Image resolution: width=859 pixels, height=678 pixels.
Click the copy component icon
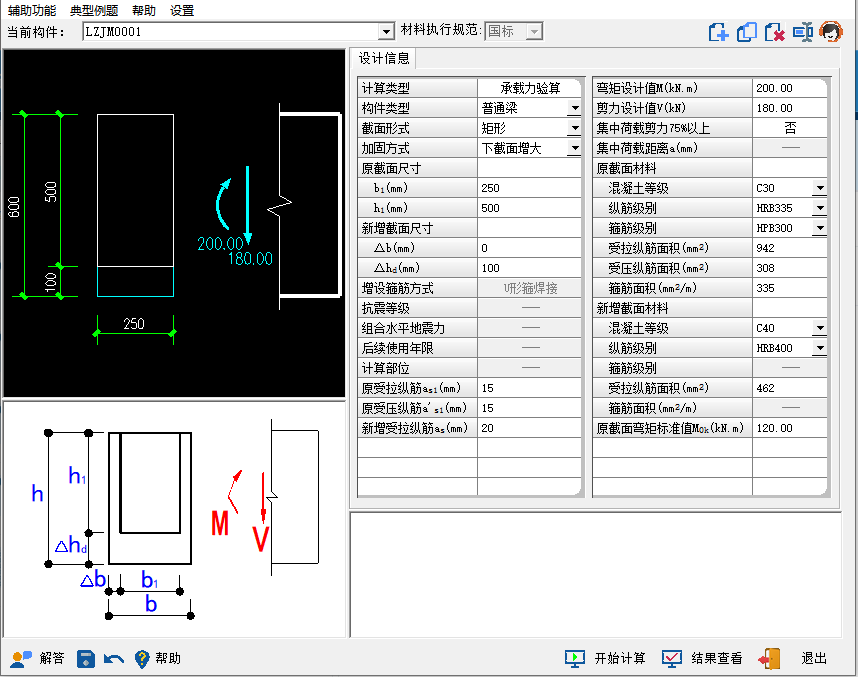[746, 32]
